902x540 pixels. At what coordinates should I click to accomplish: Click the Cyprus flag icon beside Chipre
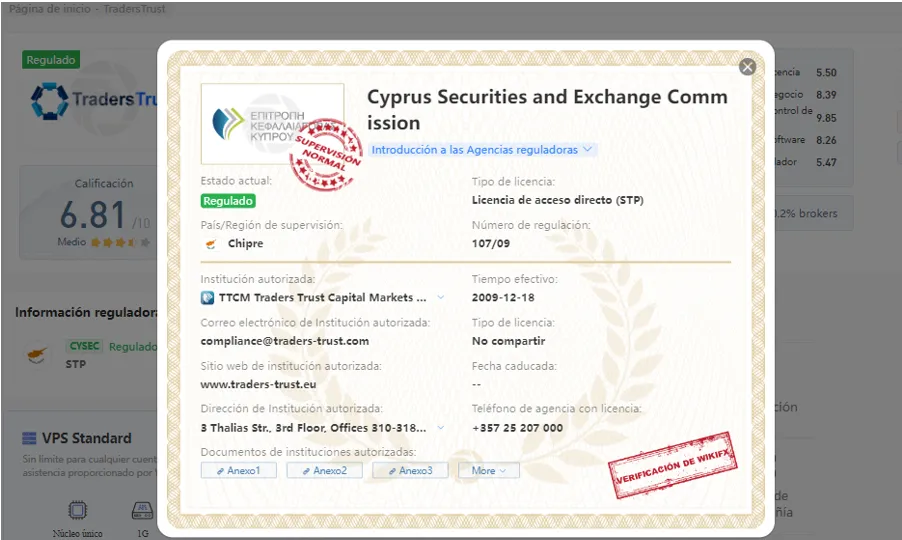(x=211, y=244)
